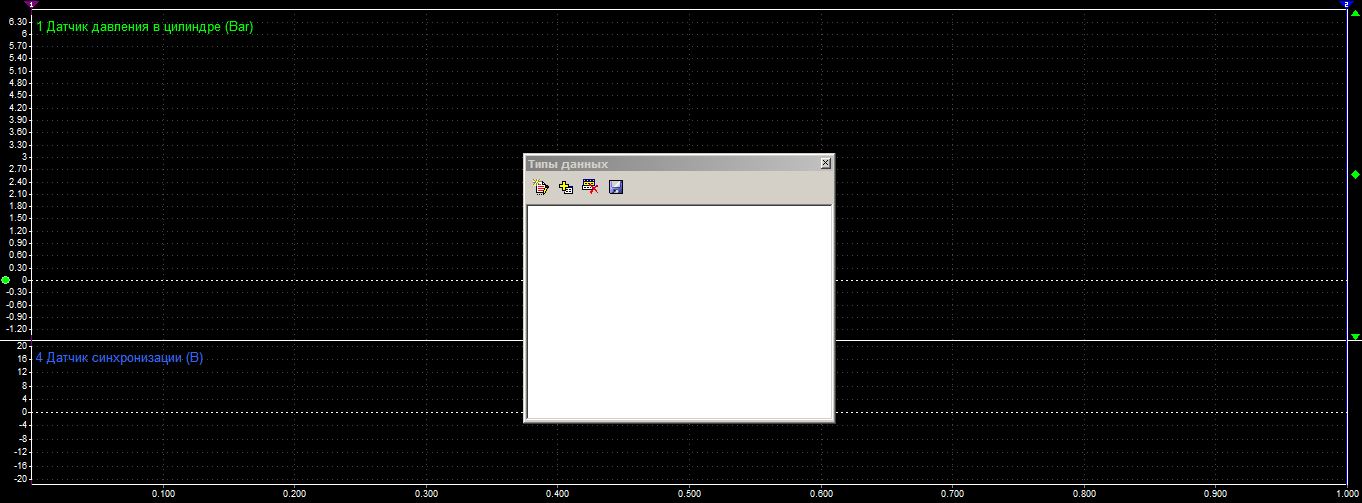Click the Типы данных title bar

(x=678, y=163)
